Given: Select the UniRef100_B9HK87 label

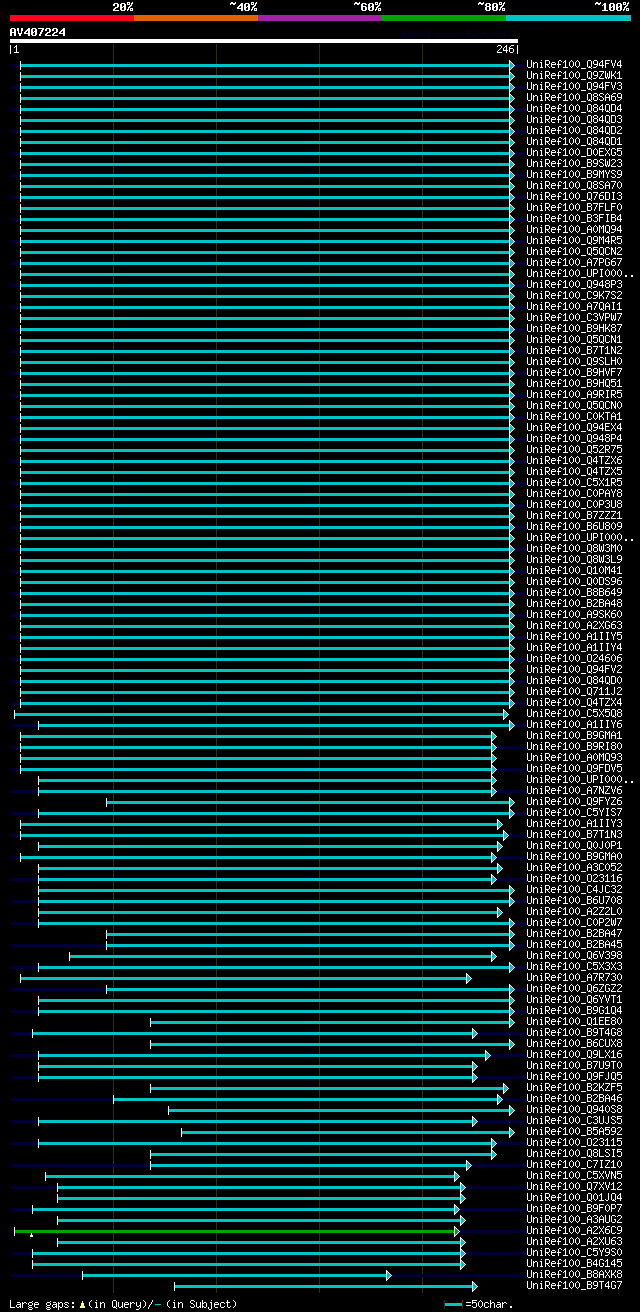Looking at the screenshot, I should (574, 329).
